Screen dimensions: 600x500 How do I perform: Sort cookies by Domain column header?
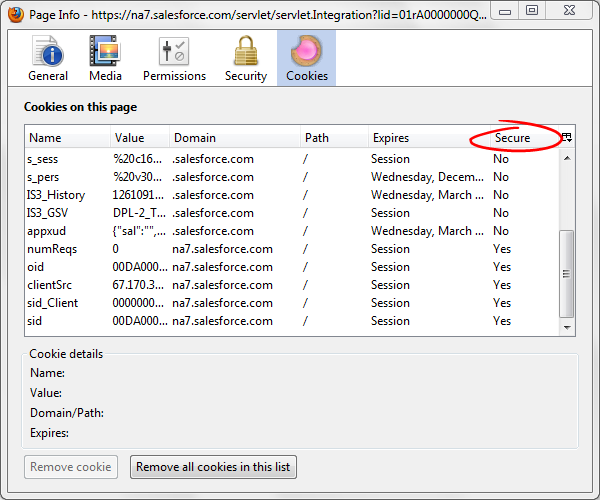pos(234,138)
